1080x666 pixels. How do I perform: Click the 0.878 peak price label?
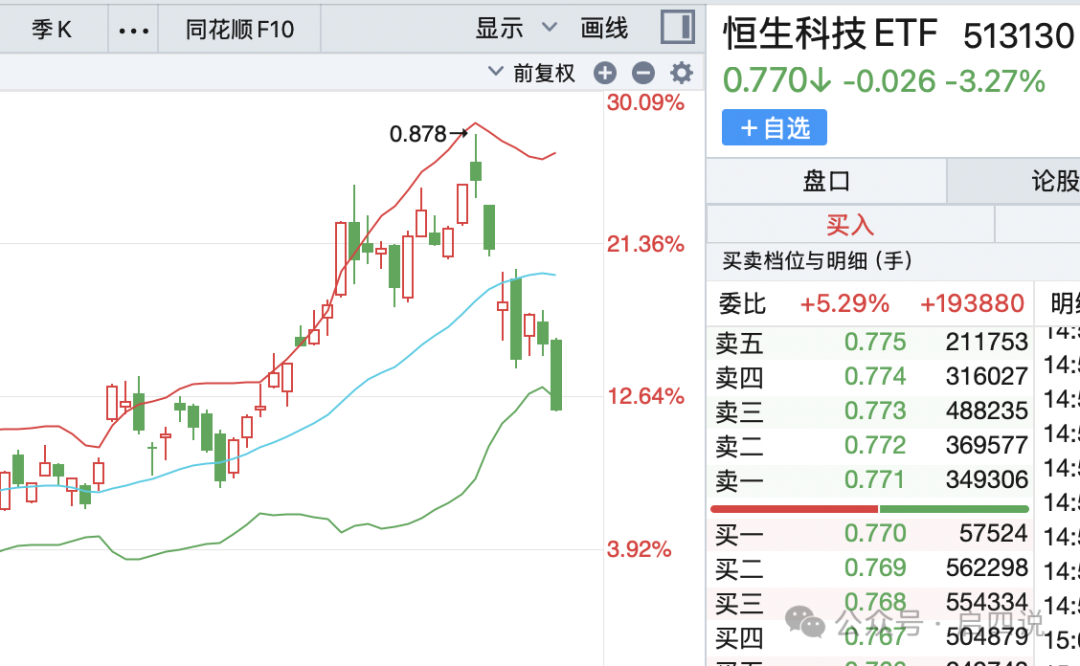click(420, 133)
